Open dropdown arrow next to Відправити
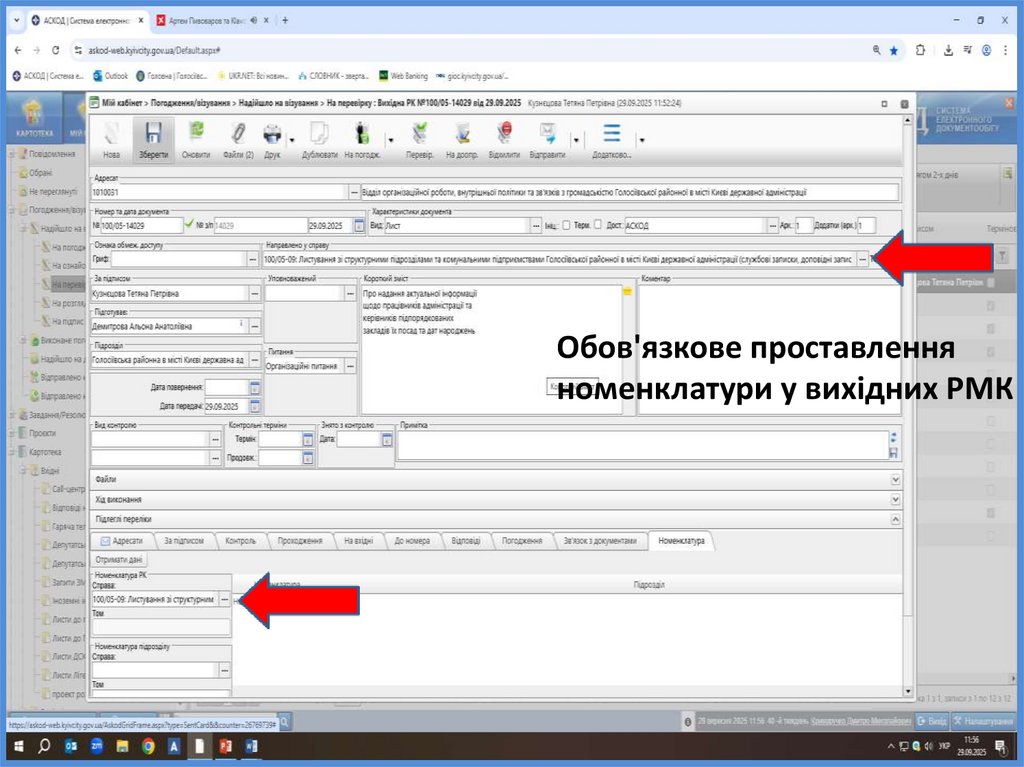The width and height of the screenshot is (1024, 767). tap(576, 140)
